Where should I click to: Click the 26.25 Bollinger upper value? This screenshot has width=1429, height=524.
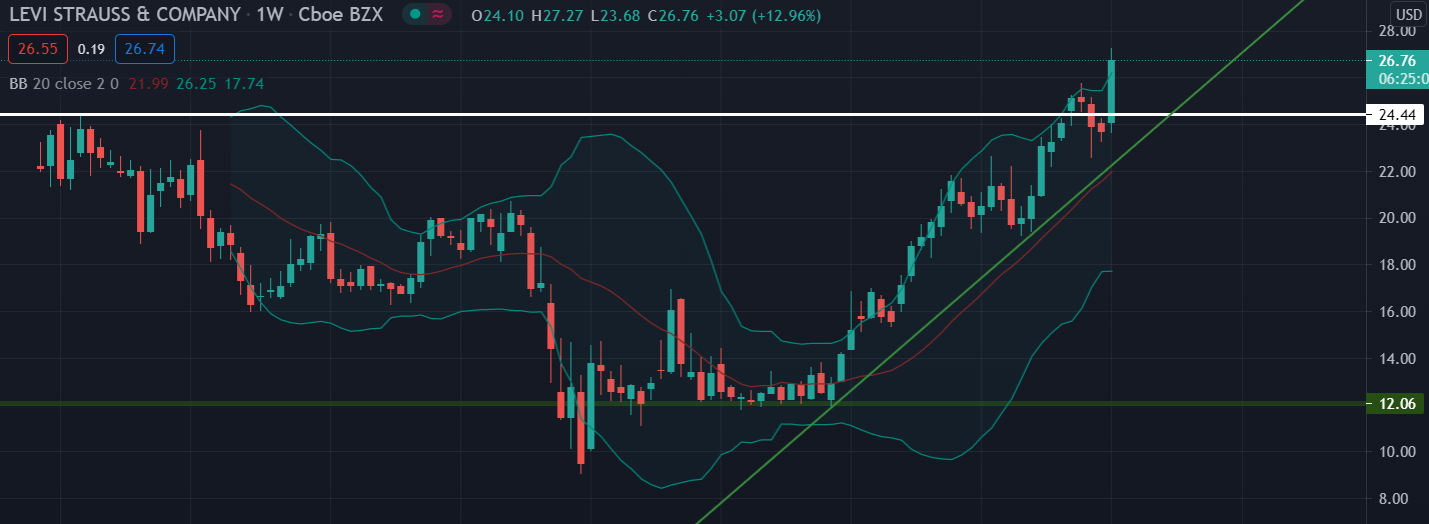(x=196, y=84)
